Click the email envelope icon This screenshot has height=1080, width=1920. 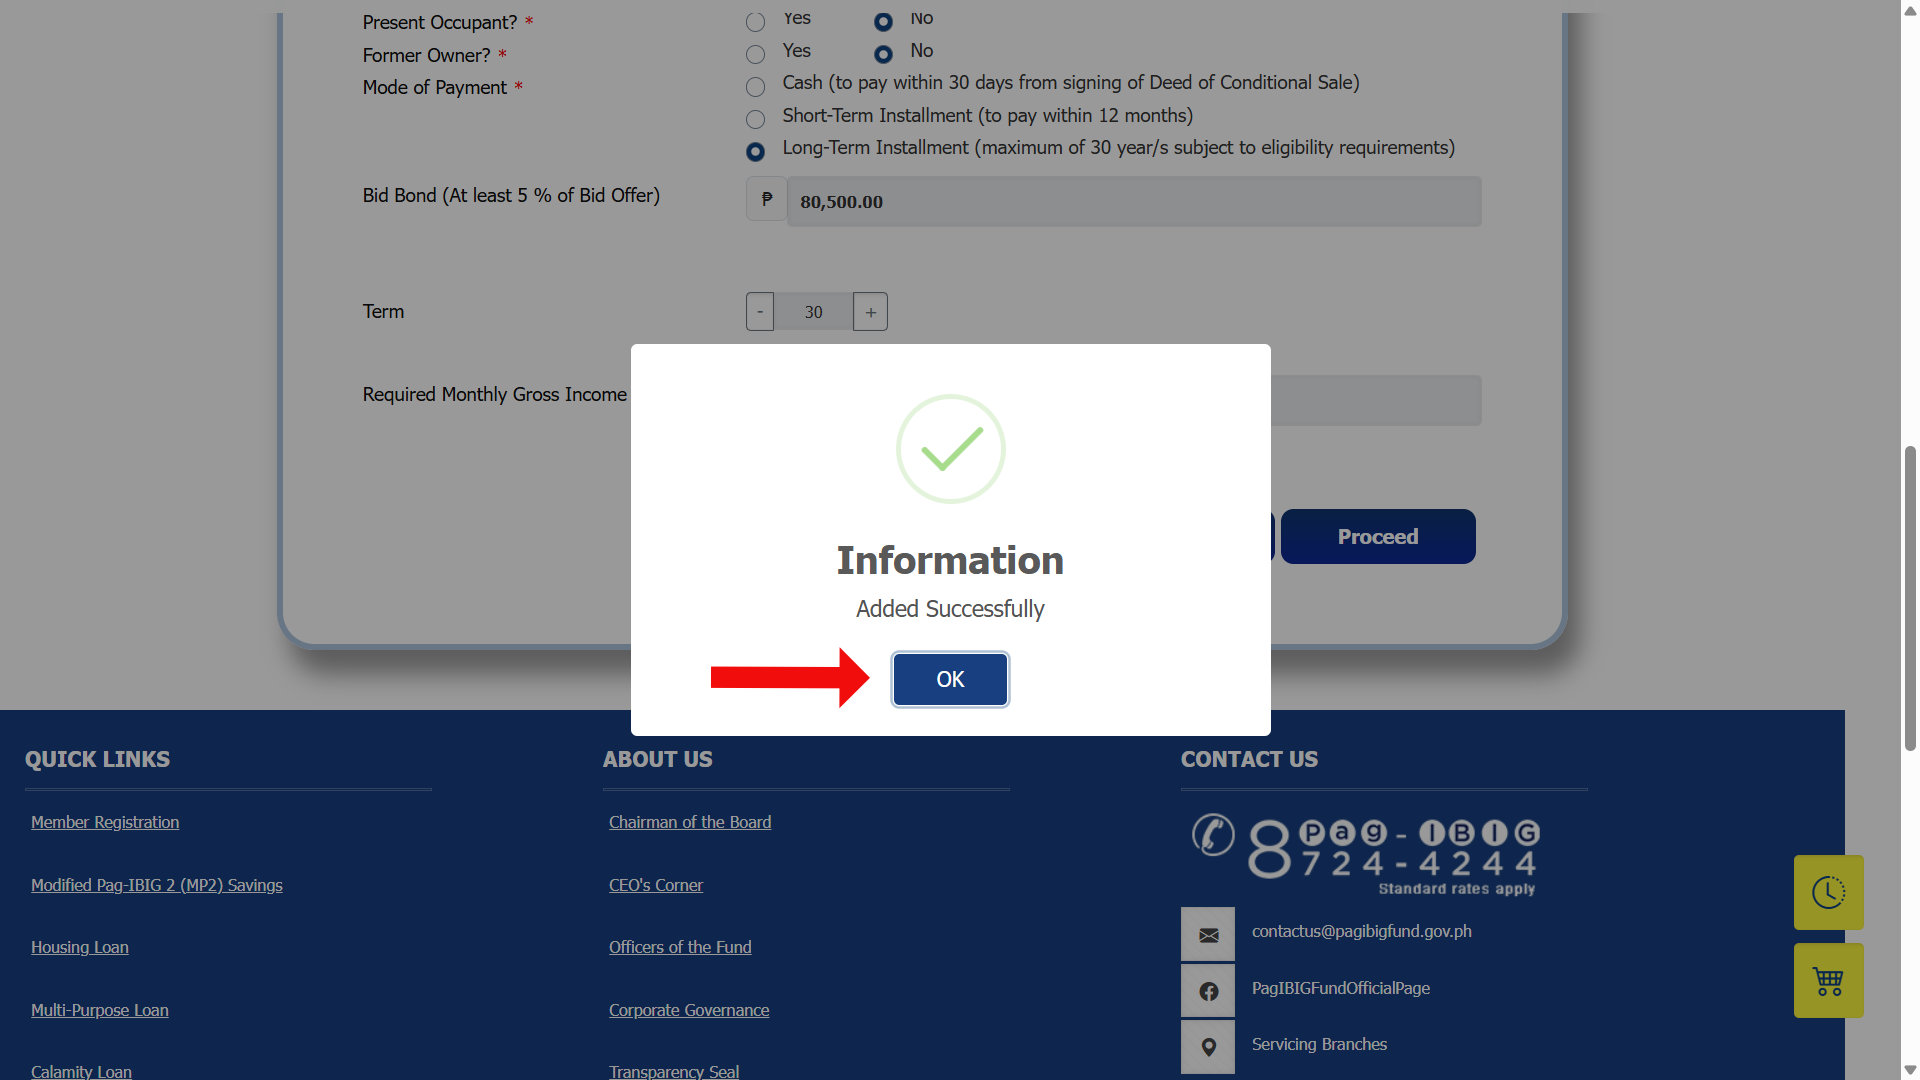1208,935
